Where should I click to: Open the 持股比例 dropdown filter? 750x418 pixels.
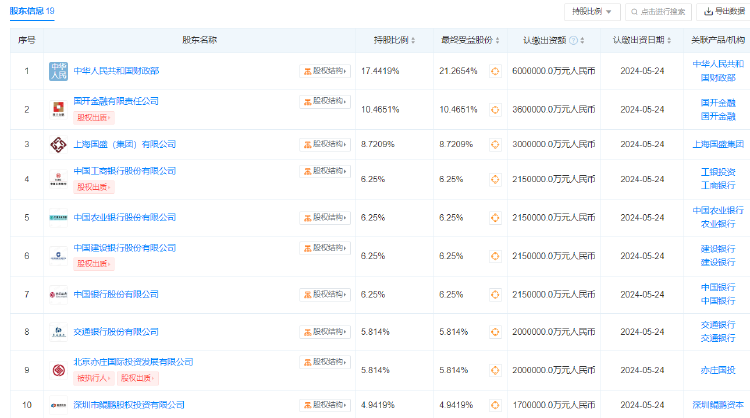(x=592, y=11)
